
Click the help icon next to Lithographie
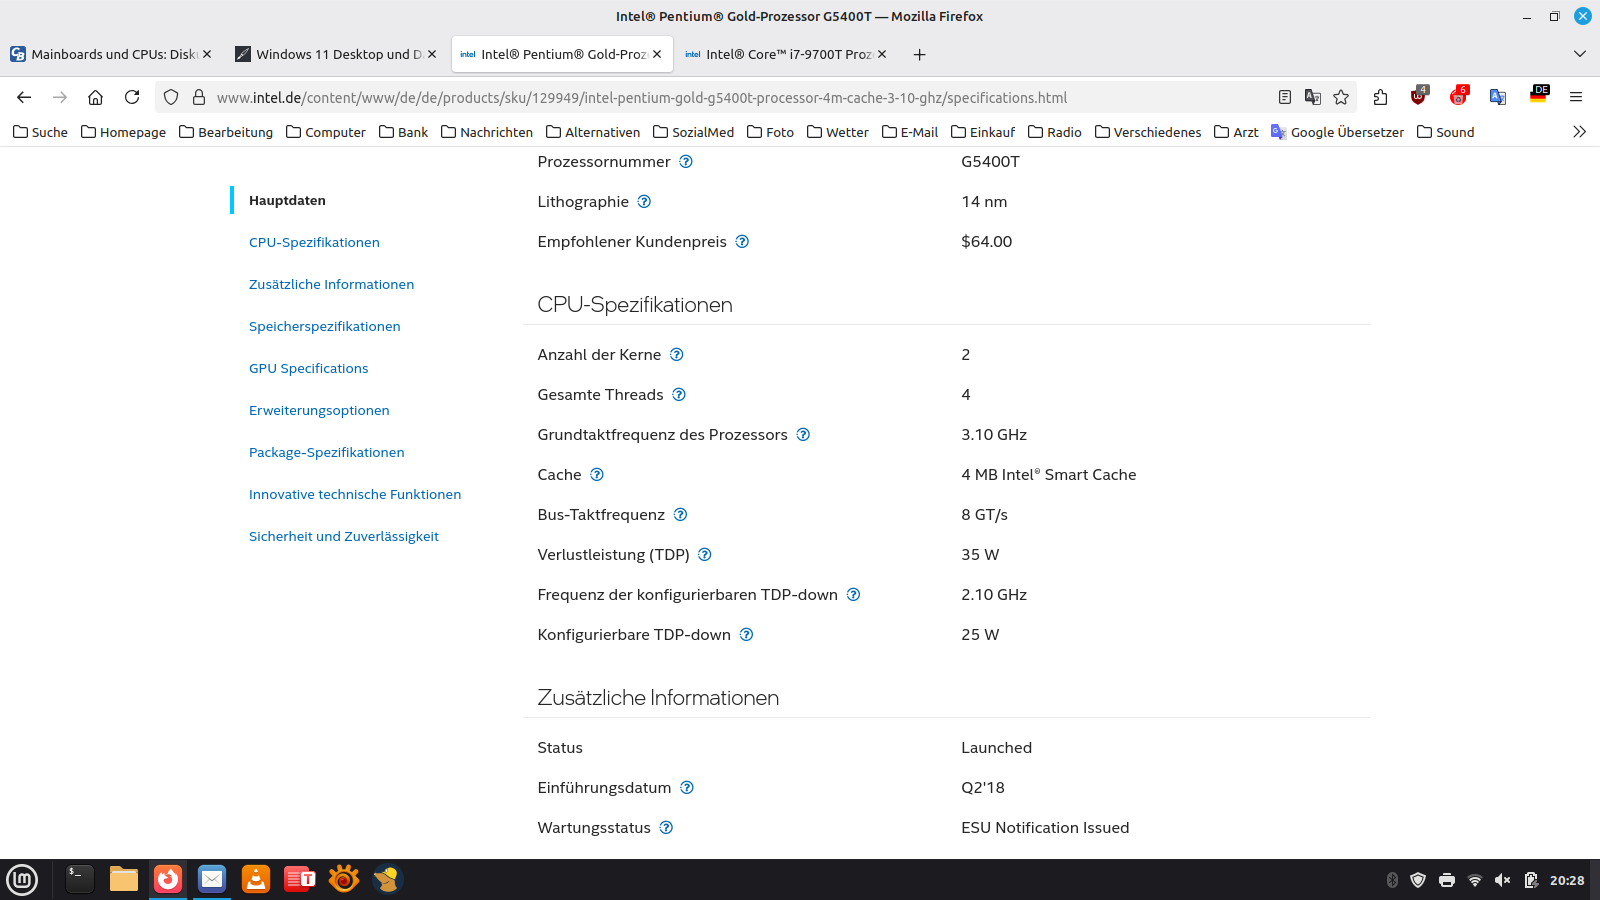[644, 202]
